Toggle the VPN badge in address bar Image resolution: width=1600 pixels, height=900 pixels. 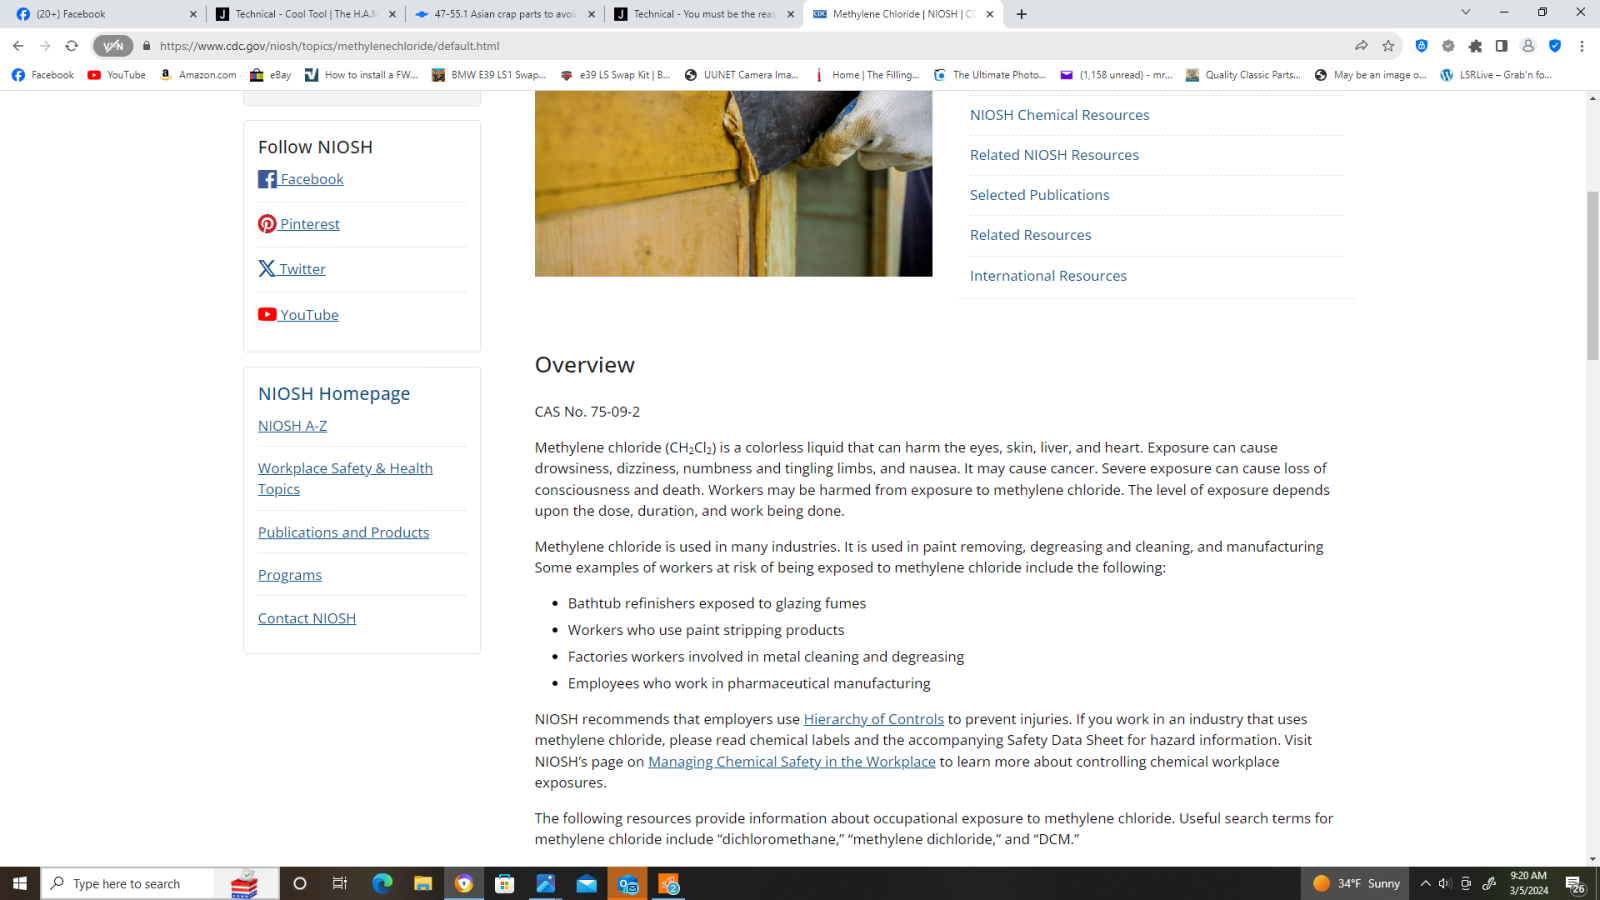pos(113,46)
